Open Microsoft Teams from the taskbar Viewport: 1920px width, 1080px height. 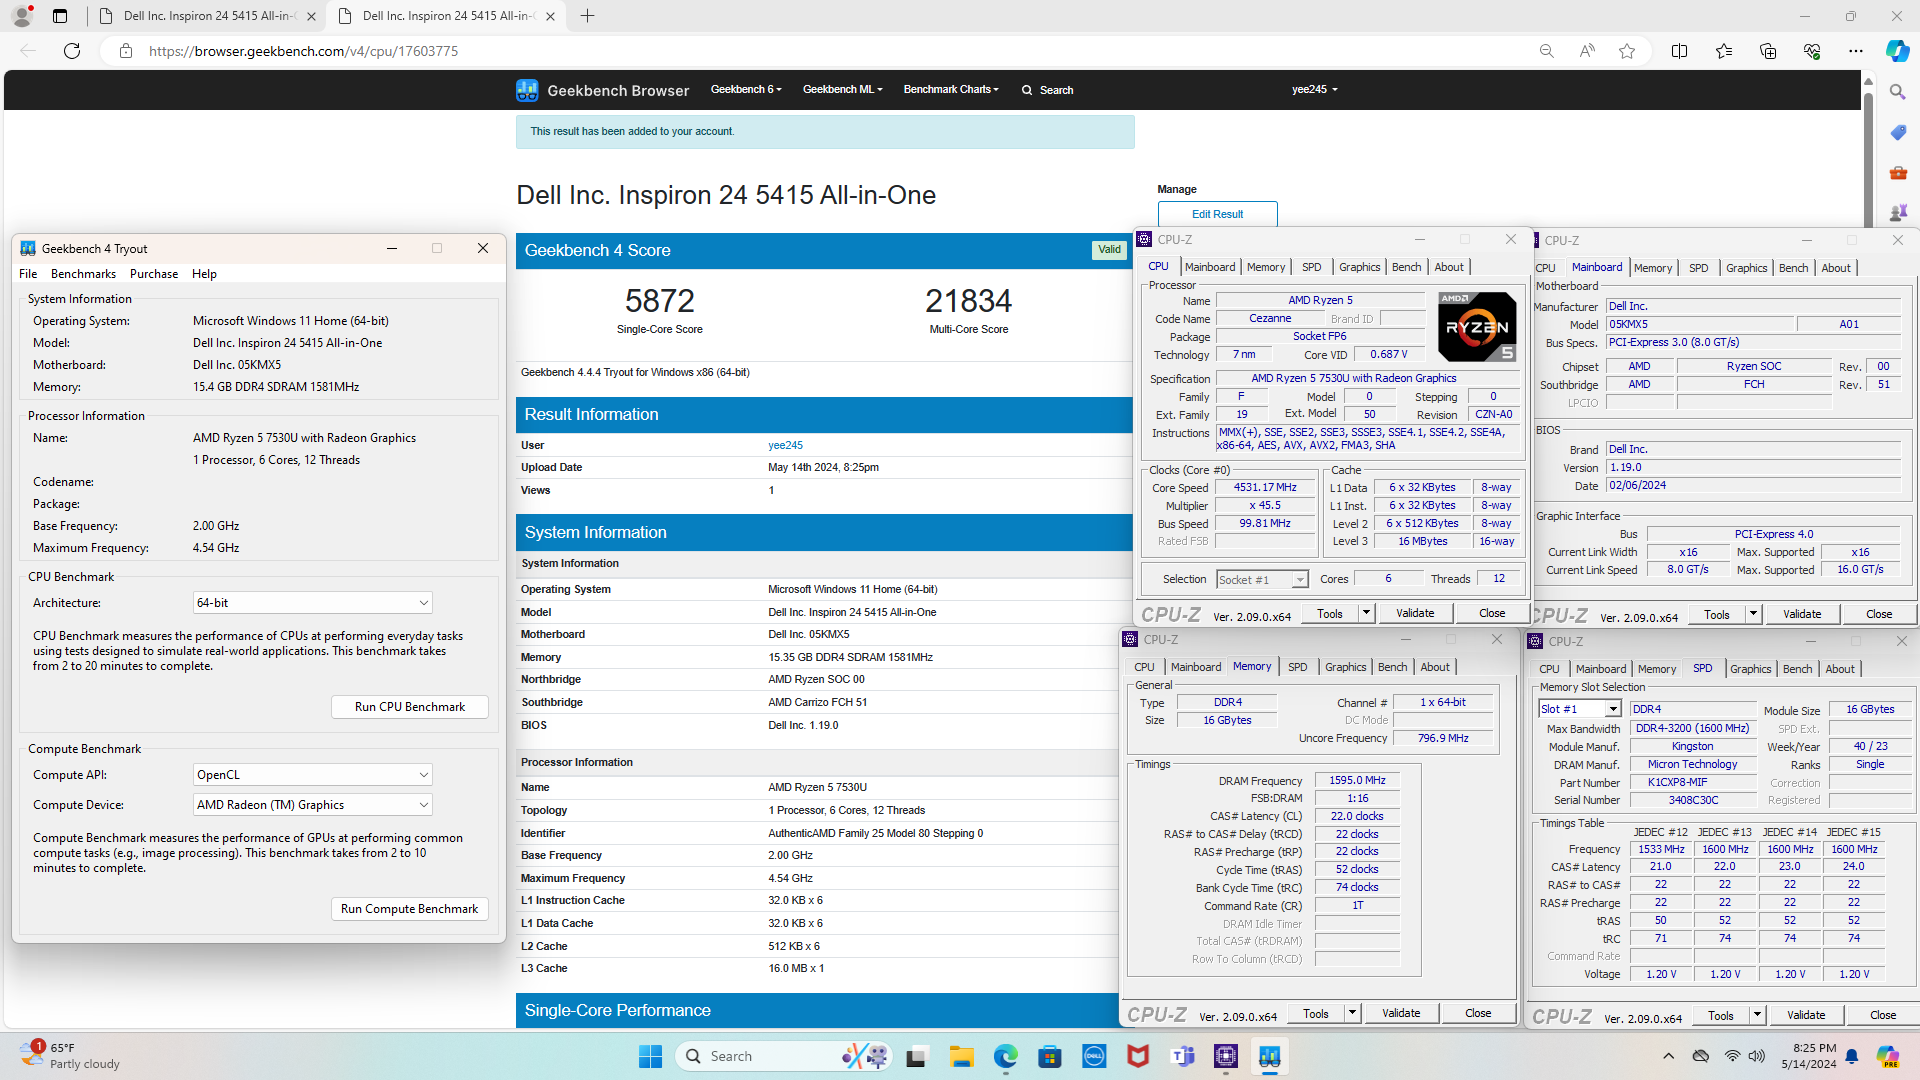(x=1182, y=1056)
